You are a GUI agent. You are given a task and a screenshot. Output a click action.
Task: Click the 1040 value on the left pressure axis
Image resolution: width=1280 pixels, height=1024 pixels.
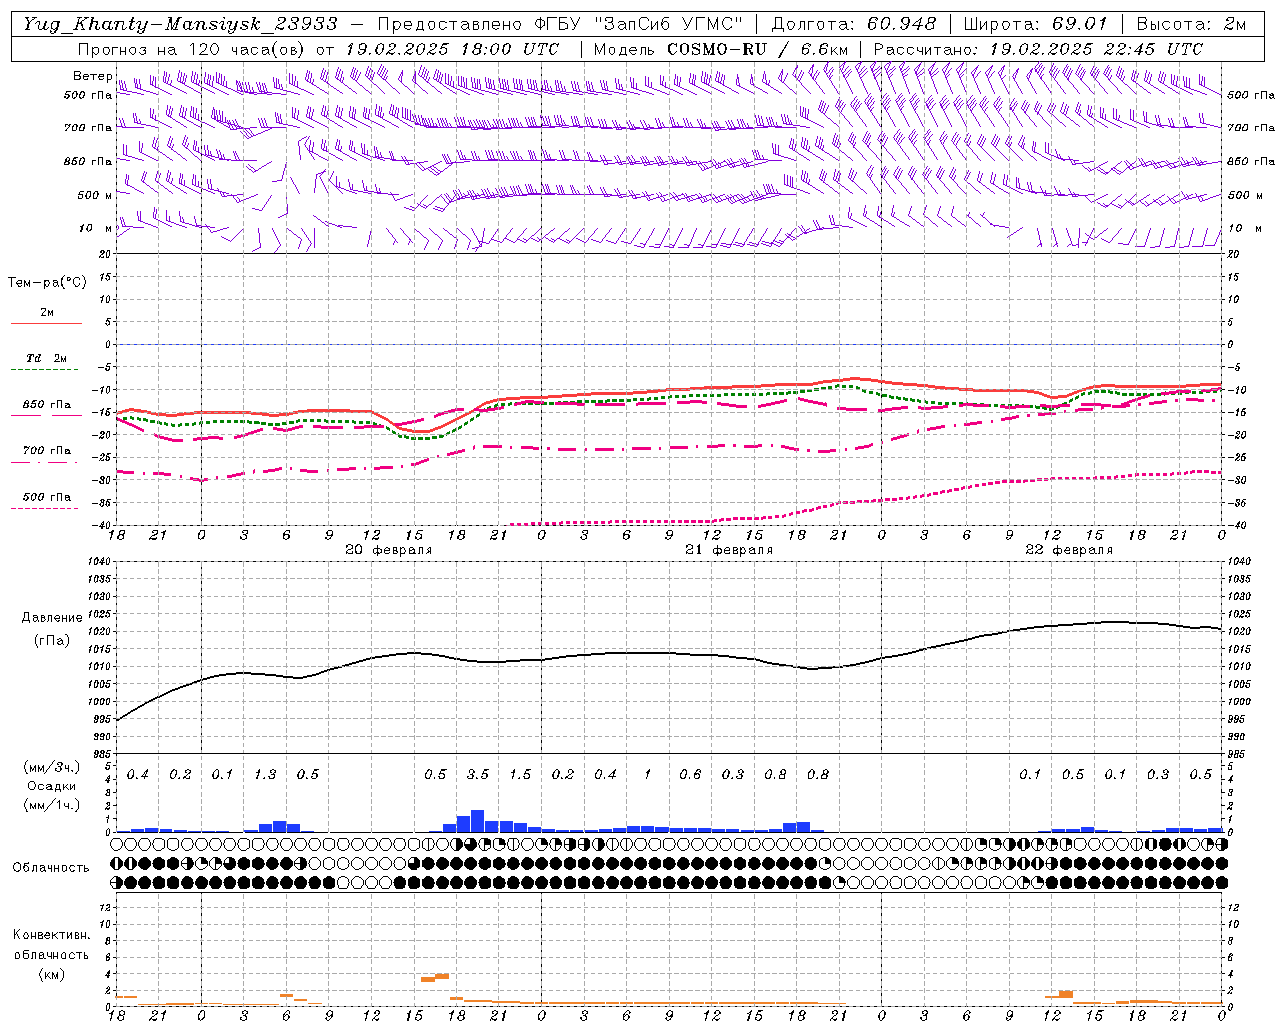(100, 562)
